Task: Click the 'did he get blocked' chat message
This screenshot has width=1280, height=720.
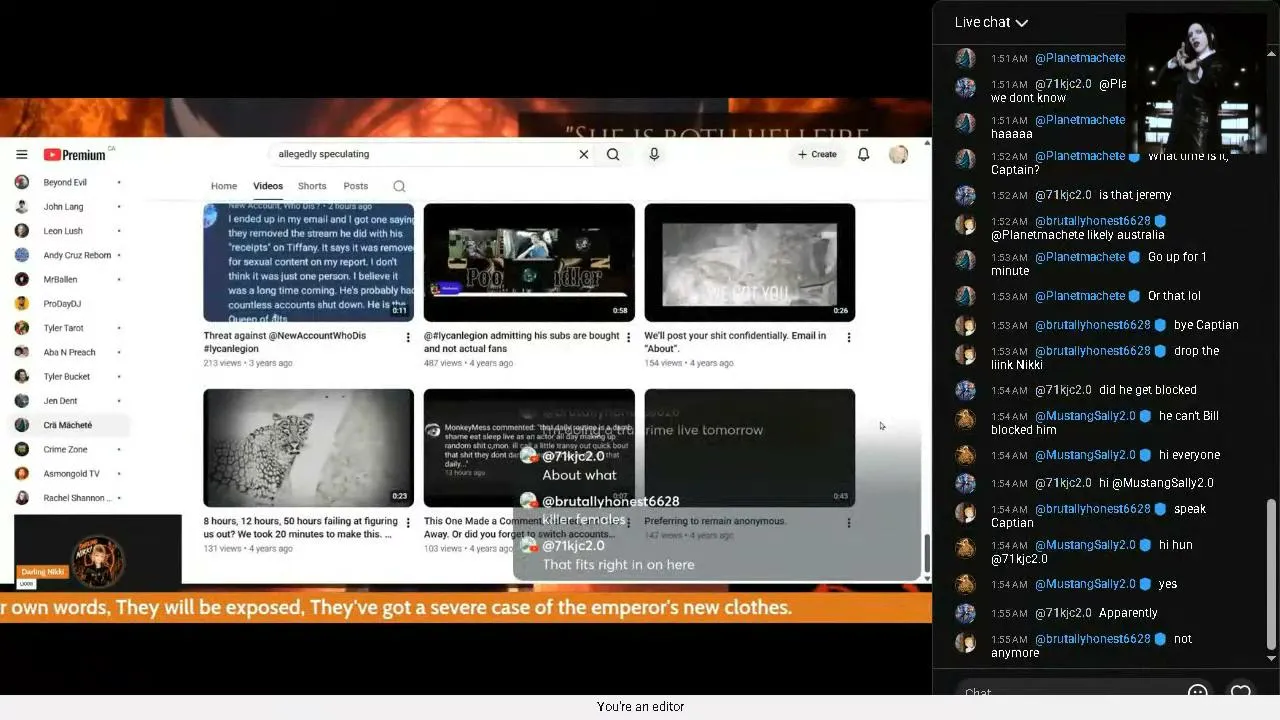Action: (1147, 390)
